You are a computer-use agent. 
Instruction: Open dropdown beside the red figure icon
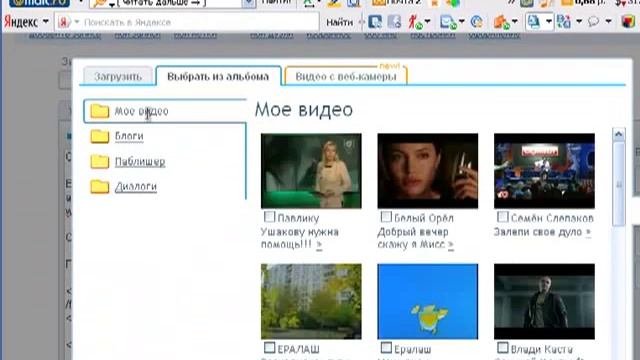pos(427,21)
